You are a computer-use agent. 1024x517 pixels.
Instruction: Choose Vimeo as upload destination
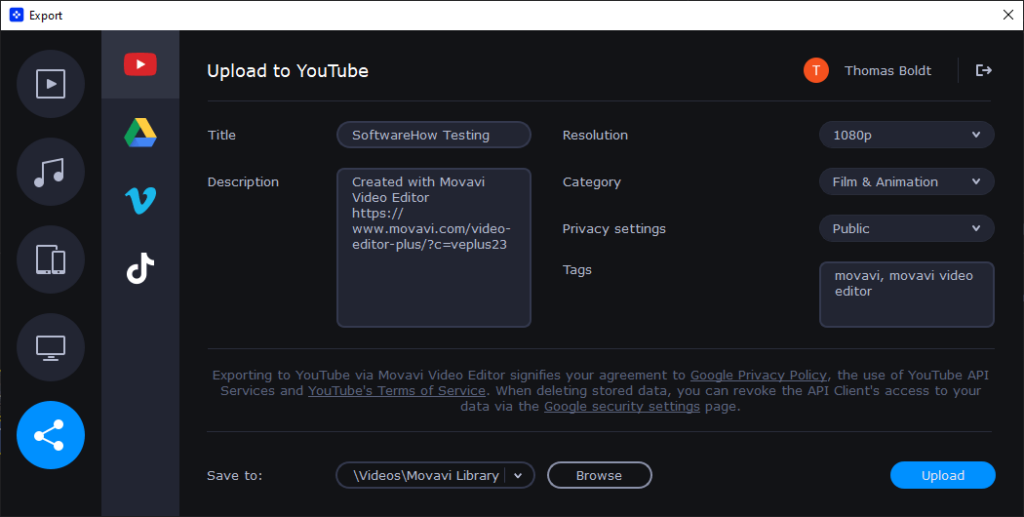click(140, 200)
